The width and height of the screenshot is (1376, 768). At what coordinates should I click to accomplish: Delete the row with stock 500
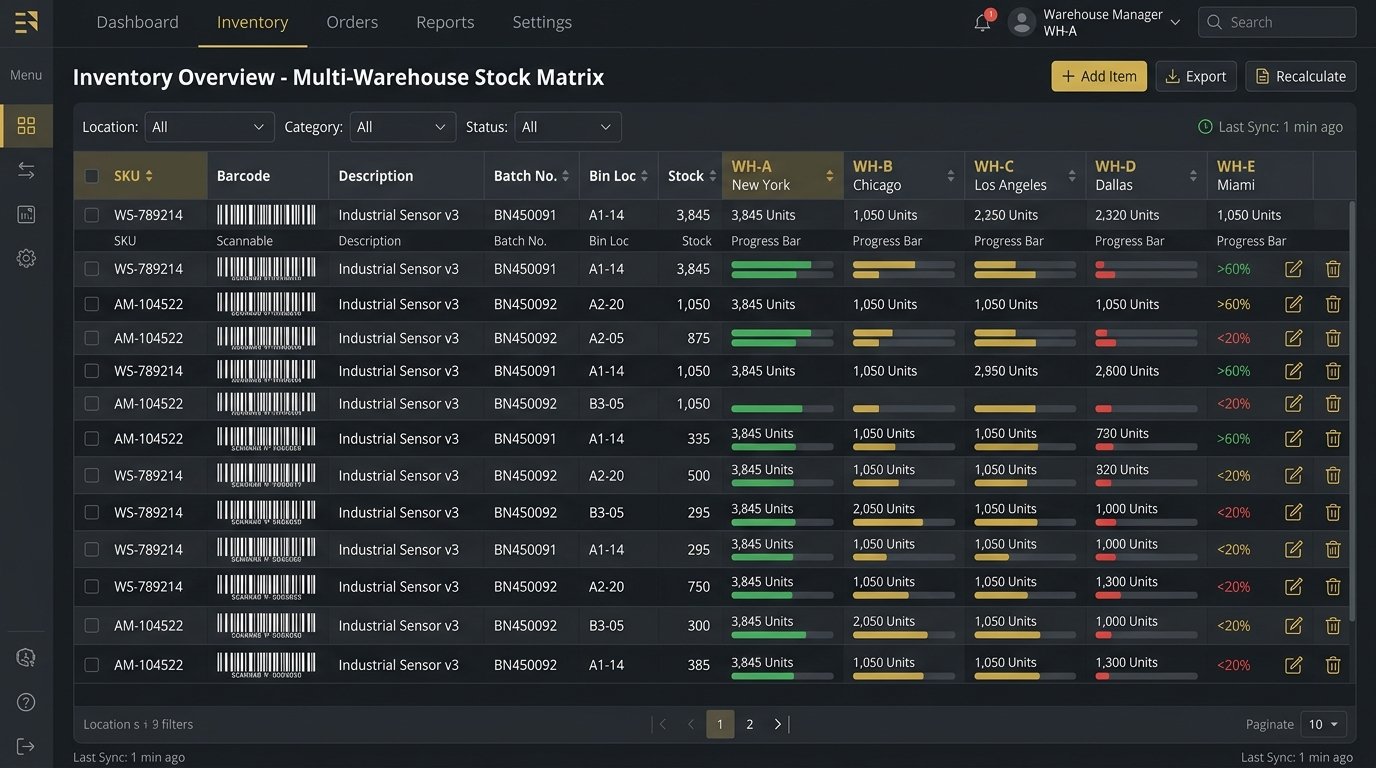tap(1333, 475)
